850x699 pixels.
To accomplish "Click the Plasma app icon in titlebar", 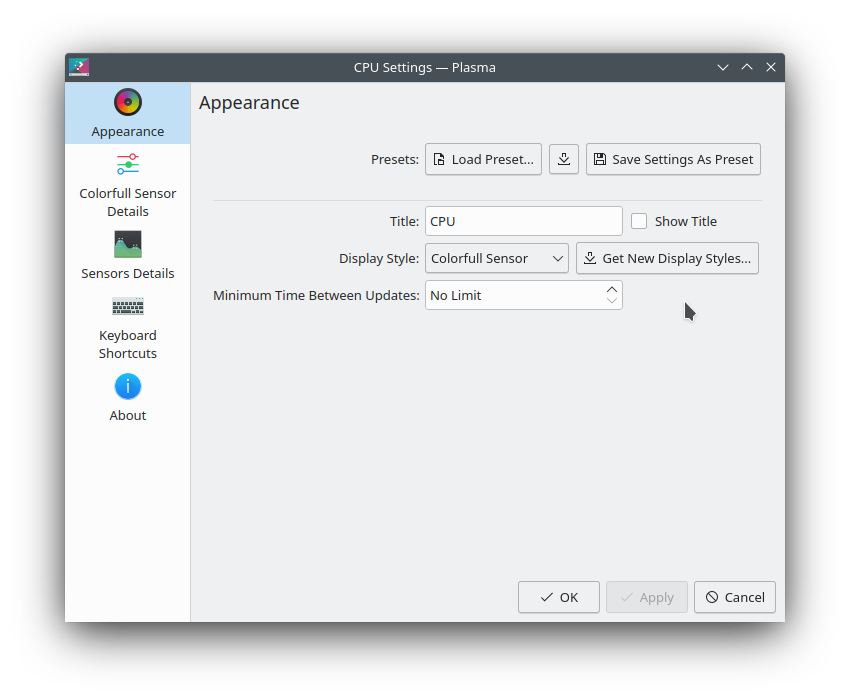I will [79, 67].
